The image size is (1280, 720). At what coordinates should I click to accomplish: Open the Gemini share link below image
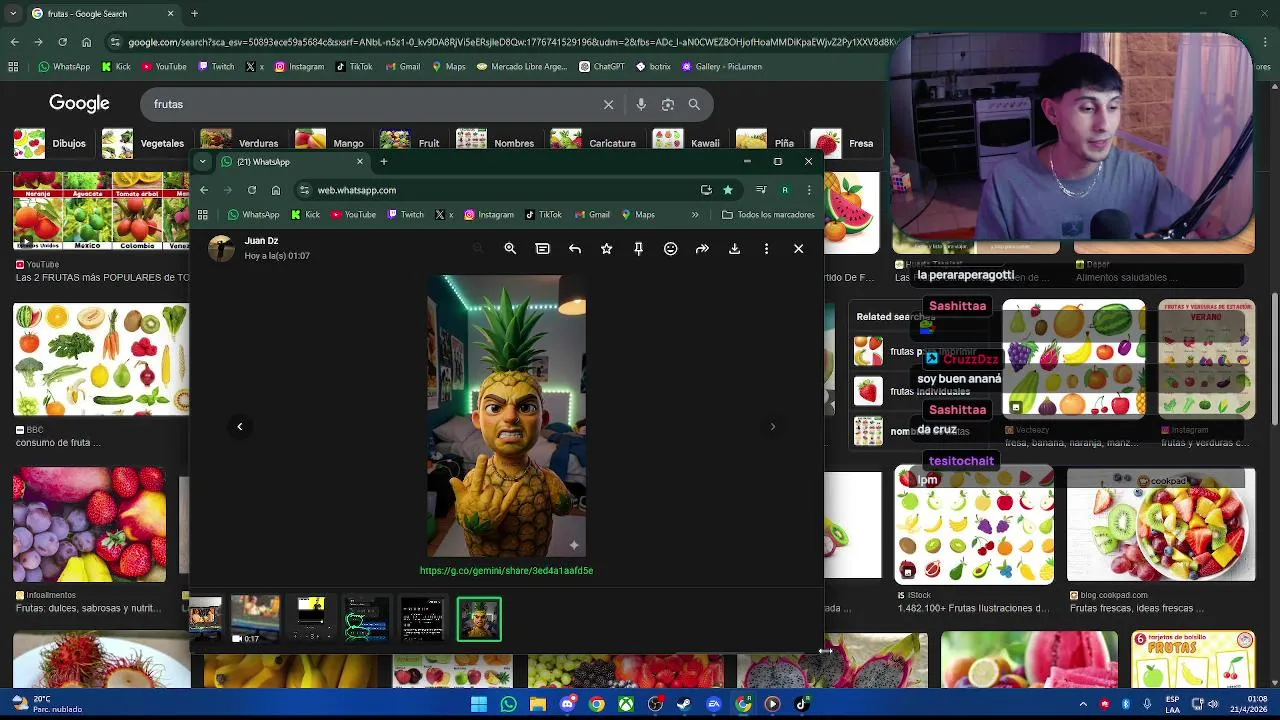pyautogui.click(x=506, y=570)
